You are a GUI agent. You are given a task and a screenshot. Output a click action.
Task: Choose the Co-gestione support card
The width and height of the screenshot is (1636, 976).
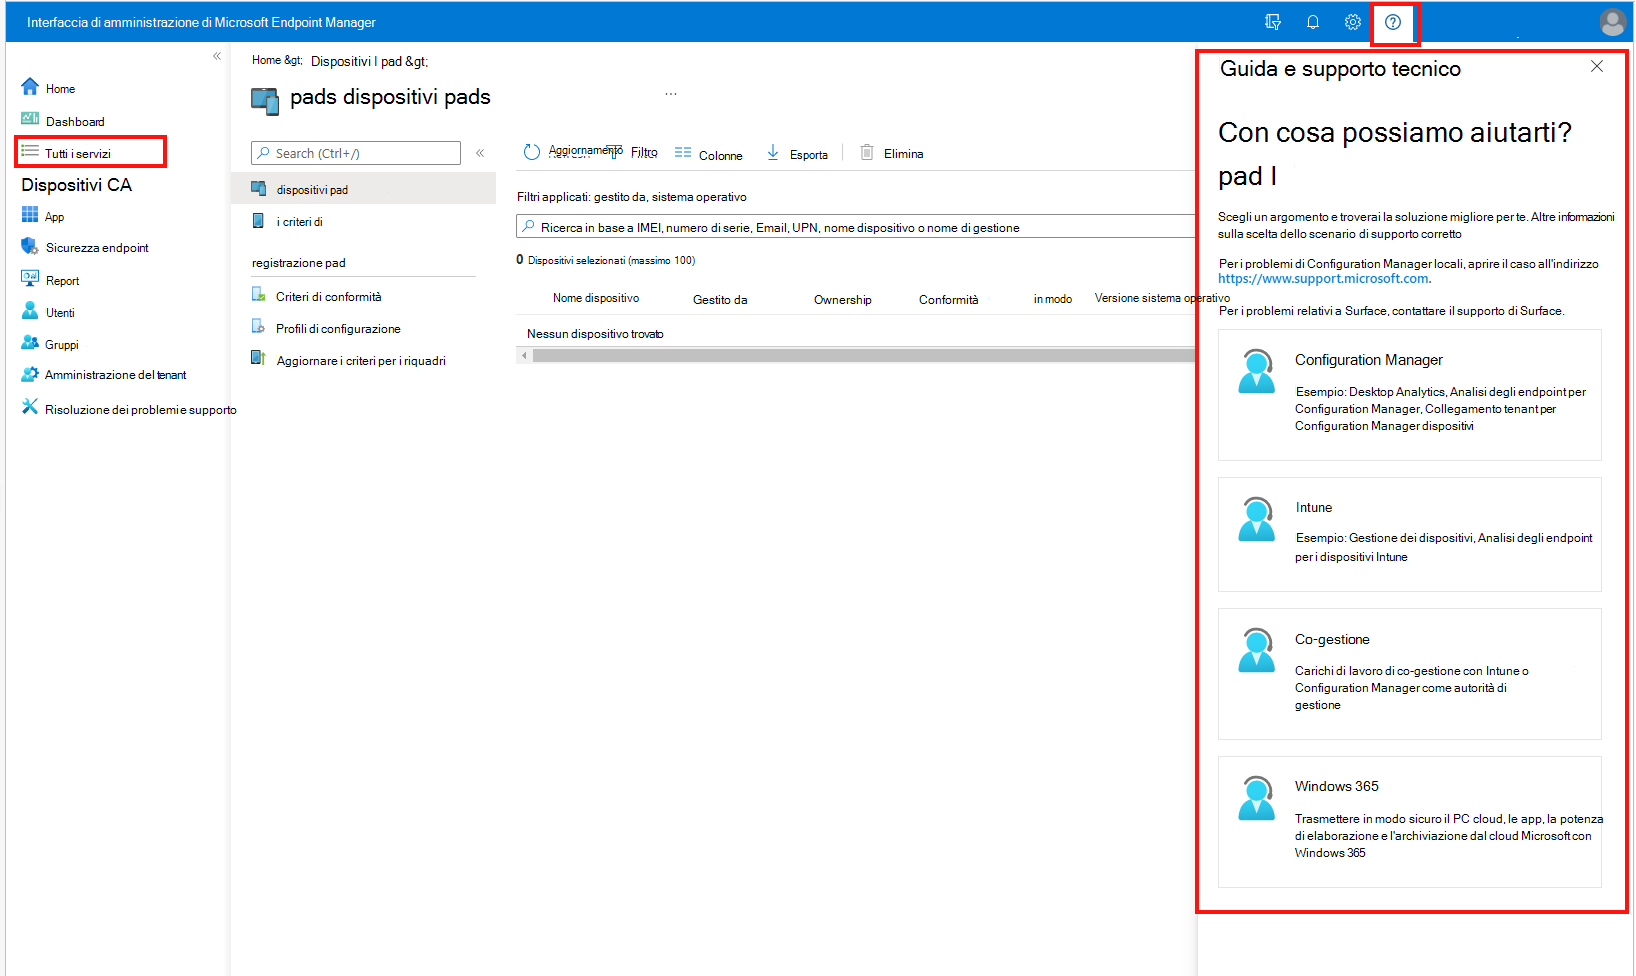[x=1410, y=674]
